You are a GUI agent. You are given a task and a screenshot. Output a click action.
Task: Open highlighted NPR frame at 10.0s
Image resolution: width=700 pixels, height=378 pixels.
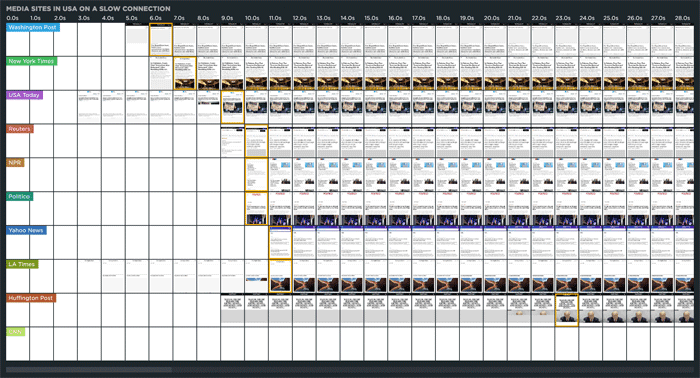[256, 175]
